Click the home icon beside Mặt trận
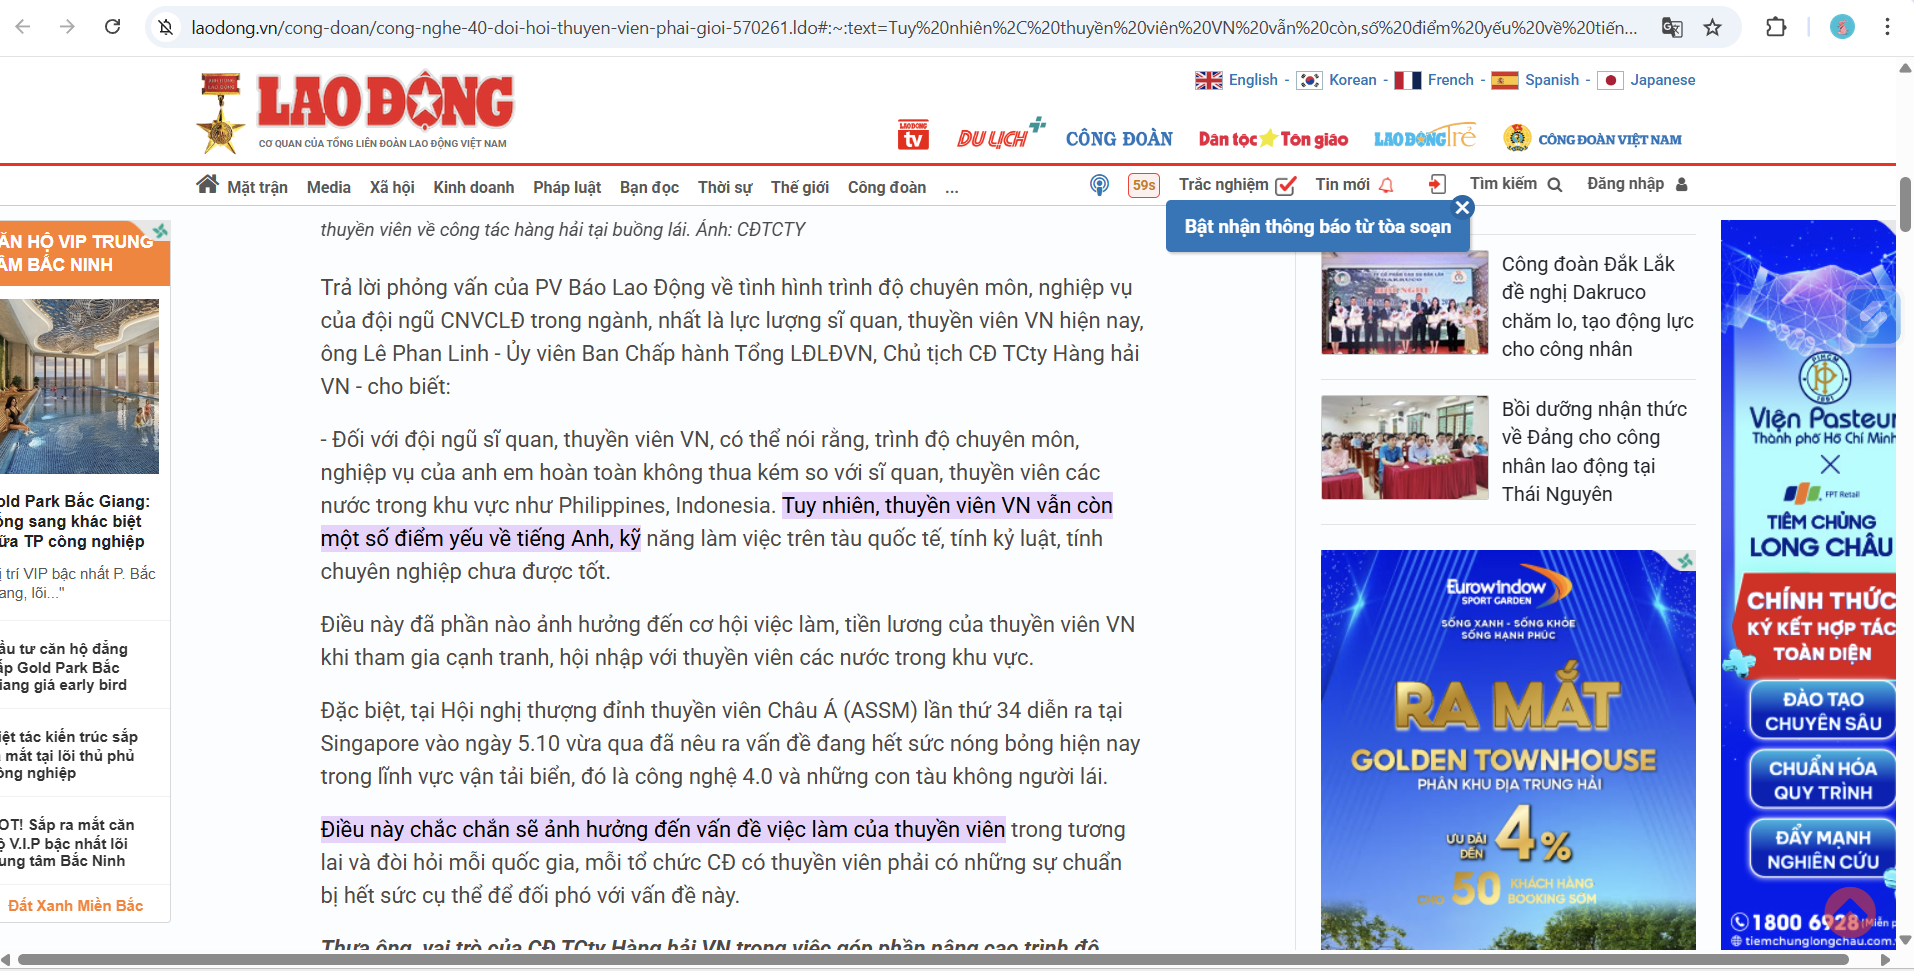The width and height of the screenshot is (1914, 971). [x=207, y=185]
